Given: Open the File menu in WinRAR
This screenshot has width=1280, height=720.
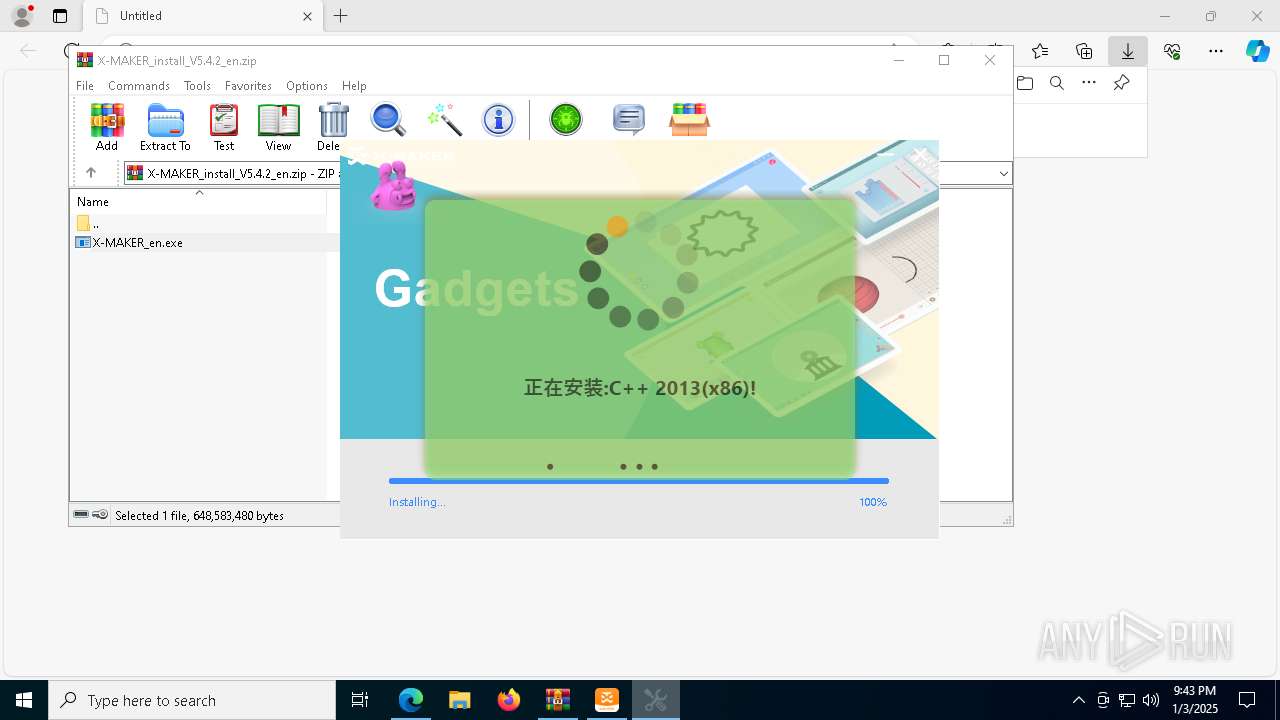Looking at the screenshot, I should 85,86.
